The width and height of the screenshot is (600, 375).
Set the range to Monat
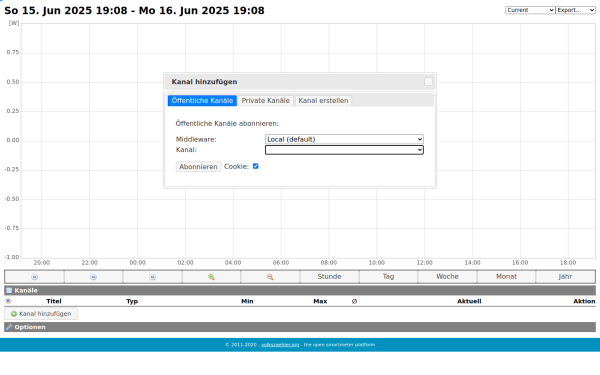(x=506, y=277)
